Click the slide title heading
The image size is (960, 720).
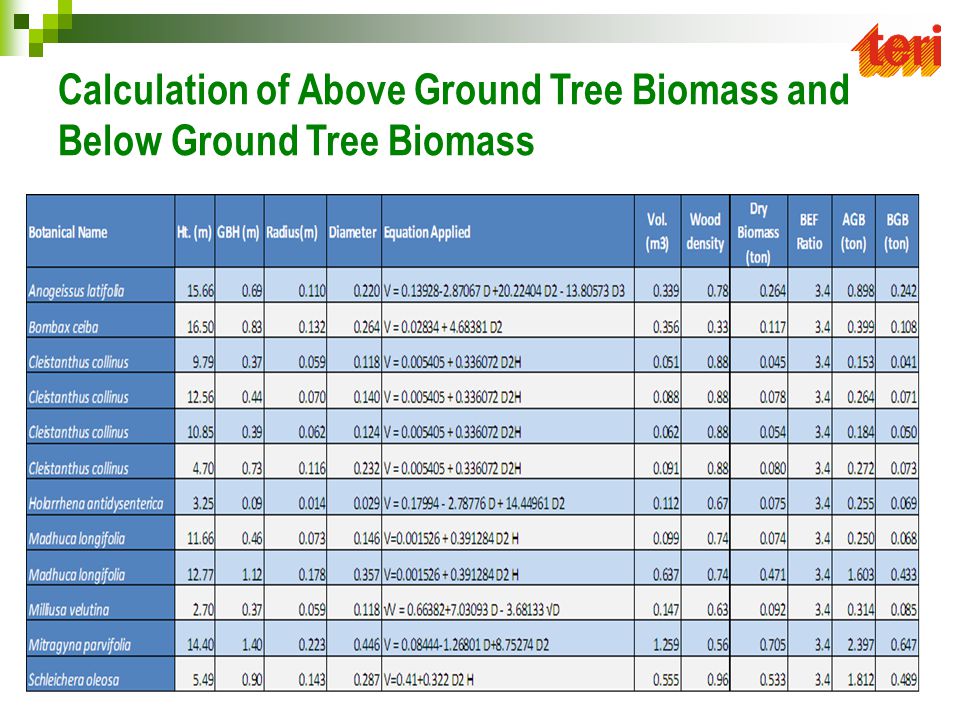pyautogui.click(x=454, y=115)
